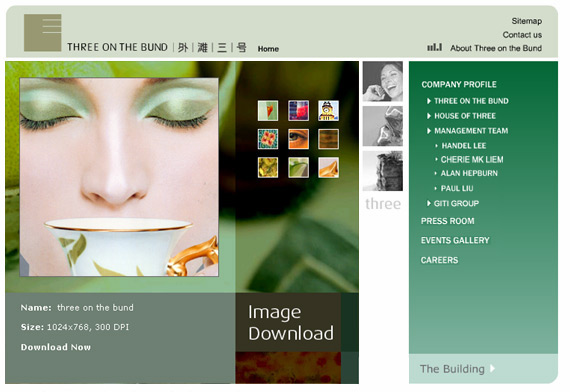
Task: Select the brown wood texture thumbnail
Action: click(329, 139)
